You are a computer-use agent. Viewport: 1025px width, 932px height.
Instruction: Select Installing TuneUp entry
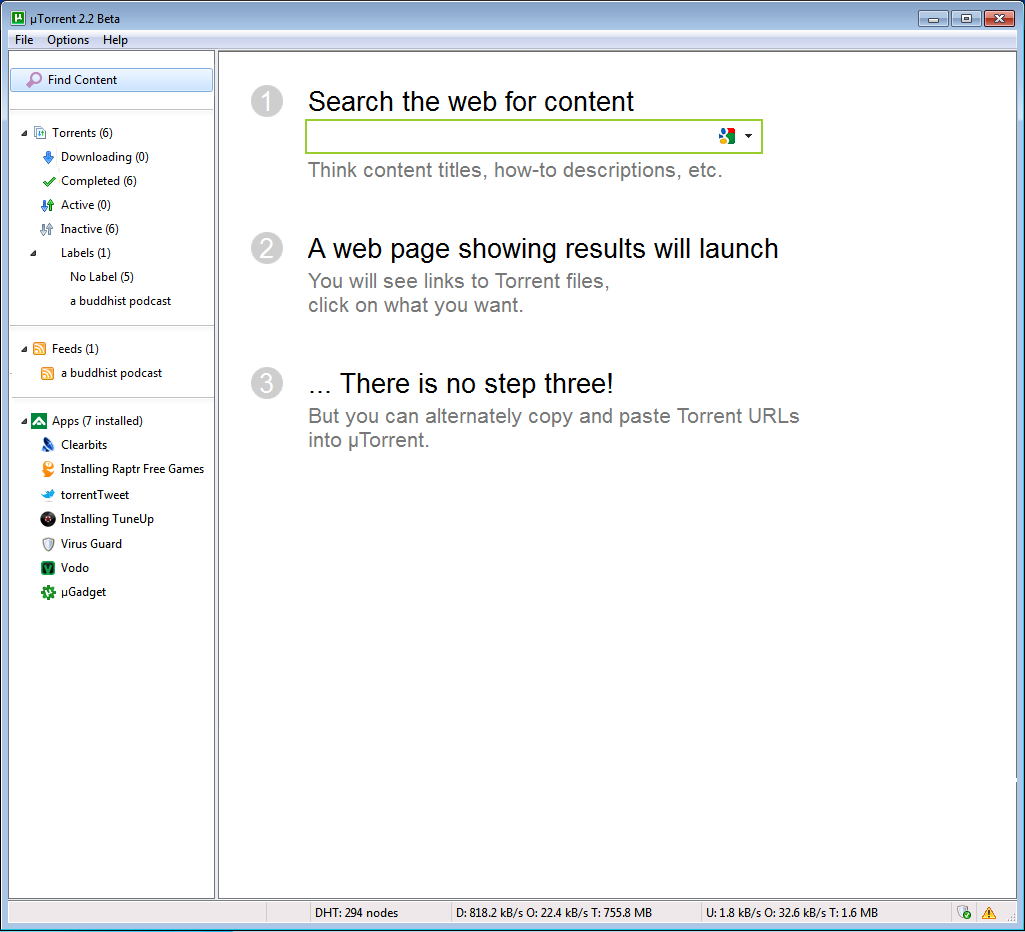point(107,519)
